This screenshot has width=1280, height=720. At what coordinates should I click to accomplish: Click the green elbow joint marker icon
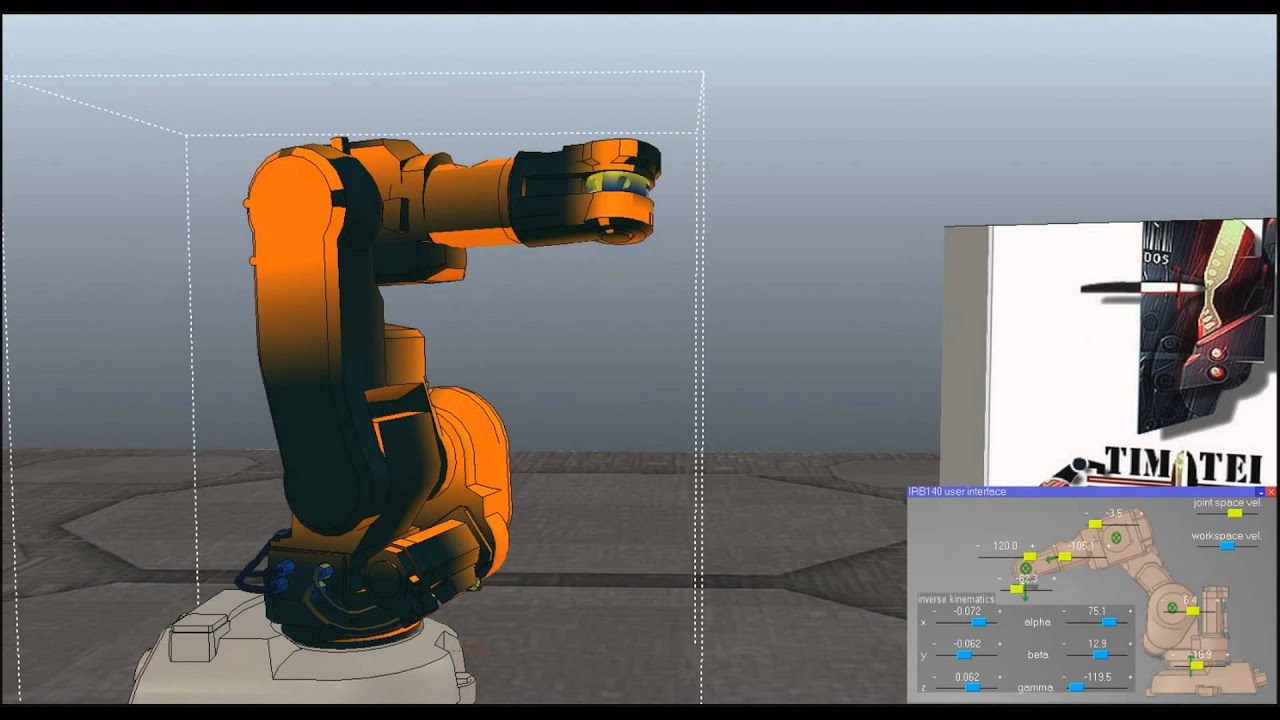1116,538
